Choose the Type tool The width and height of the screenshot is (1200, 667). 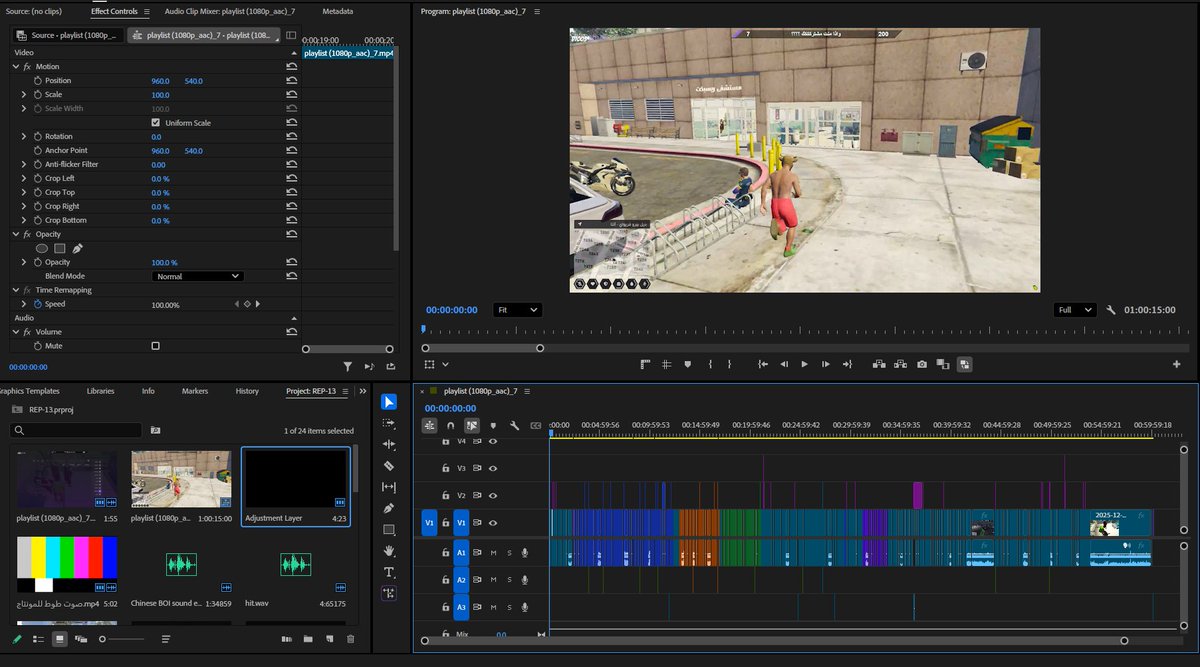click(389, 572)
